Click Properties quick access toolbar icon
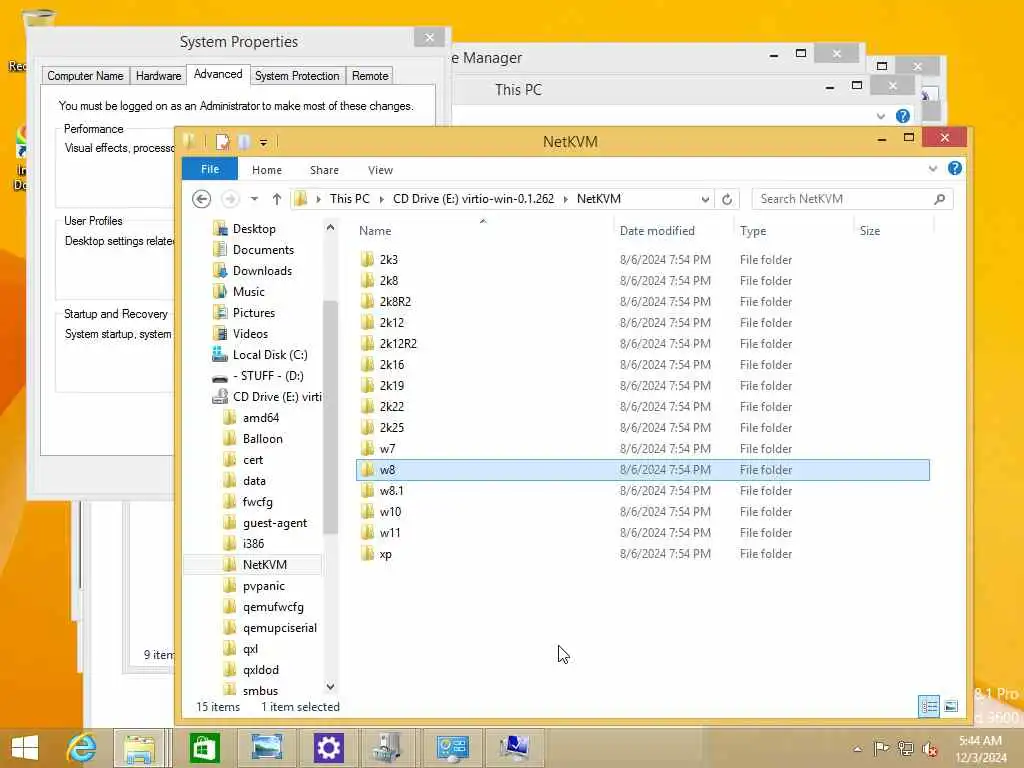 223,142
